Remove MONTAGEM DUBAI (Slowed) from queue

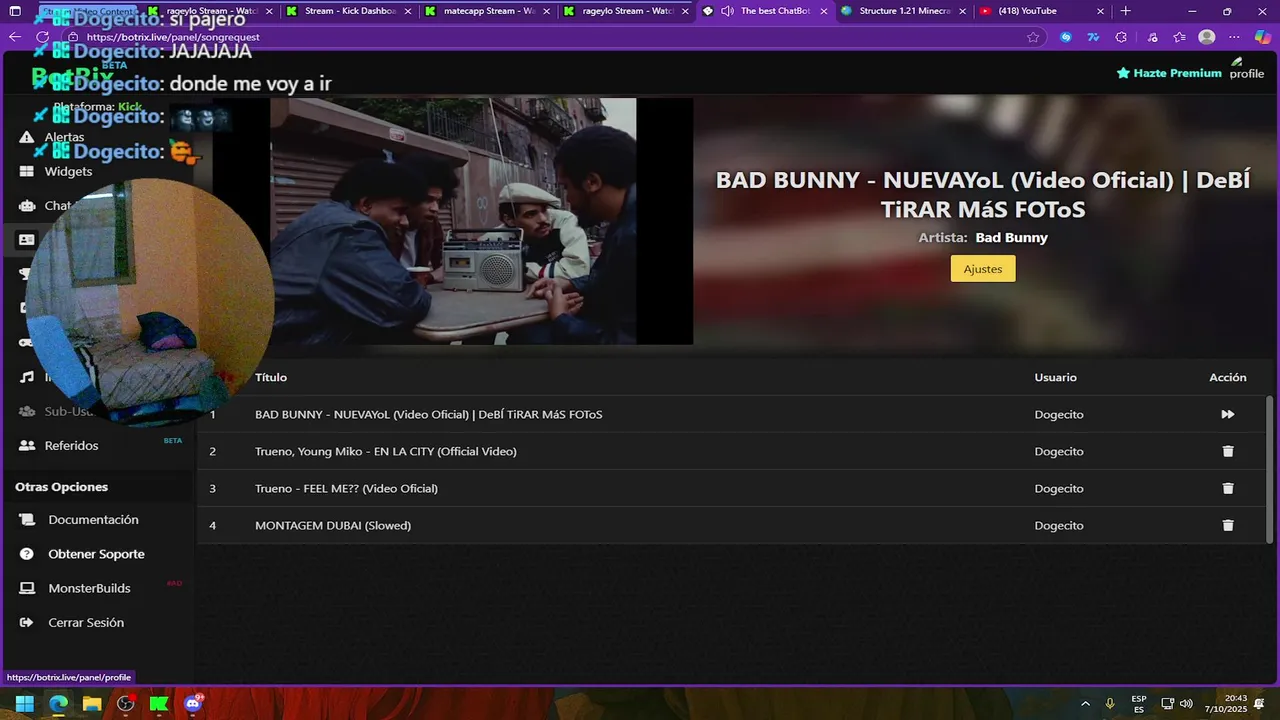tap(1228, 525)
